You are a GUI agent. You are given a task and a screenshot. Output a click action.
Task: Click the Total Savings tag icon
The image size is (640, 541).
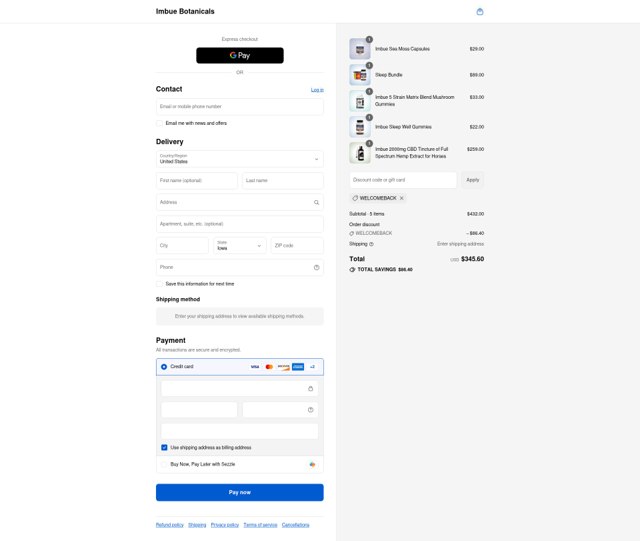352,269
